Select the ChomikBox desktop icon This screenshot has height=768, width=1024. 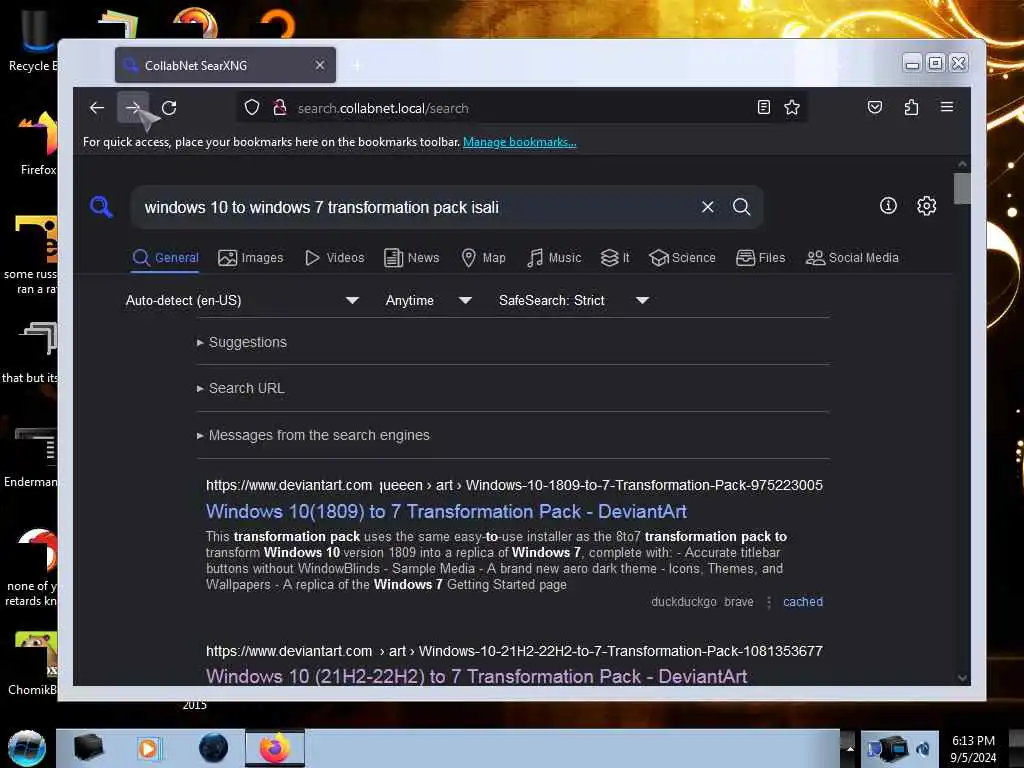pyautogui.click(x=33, y=663)
